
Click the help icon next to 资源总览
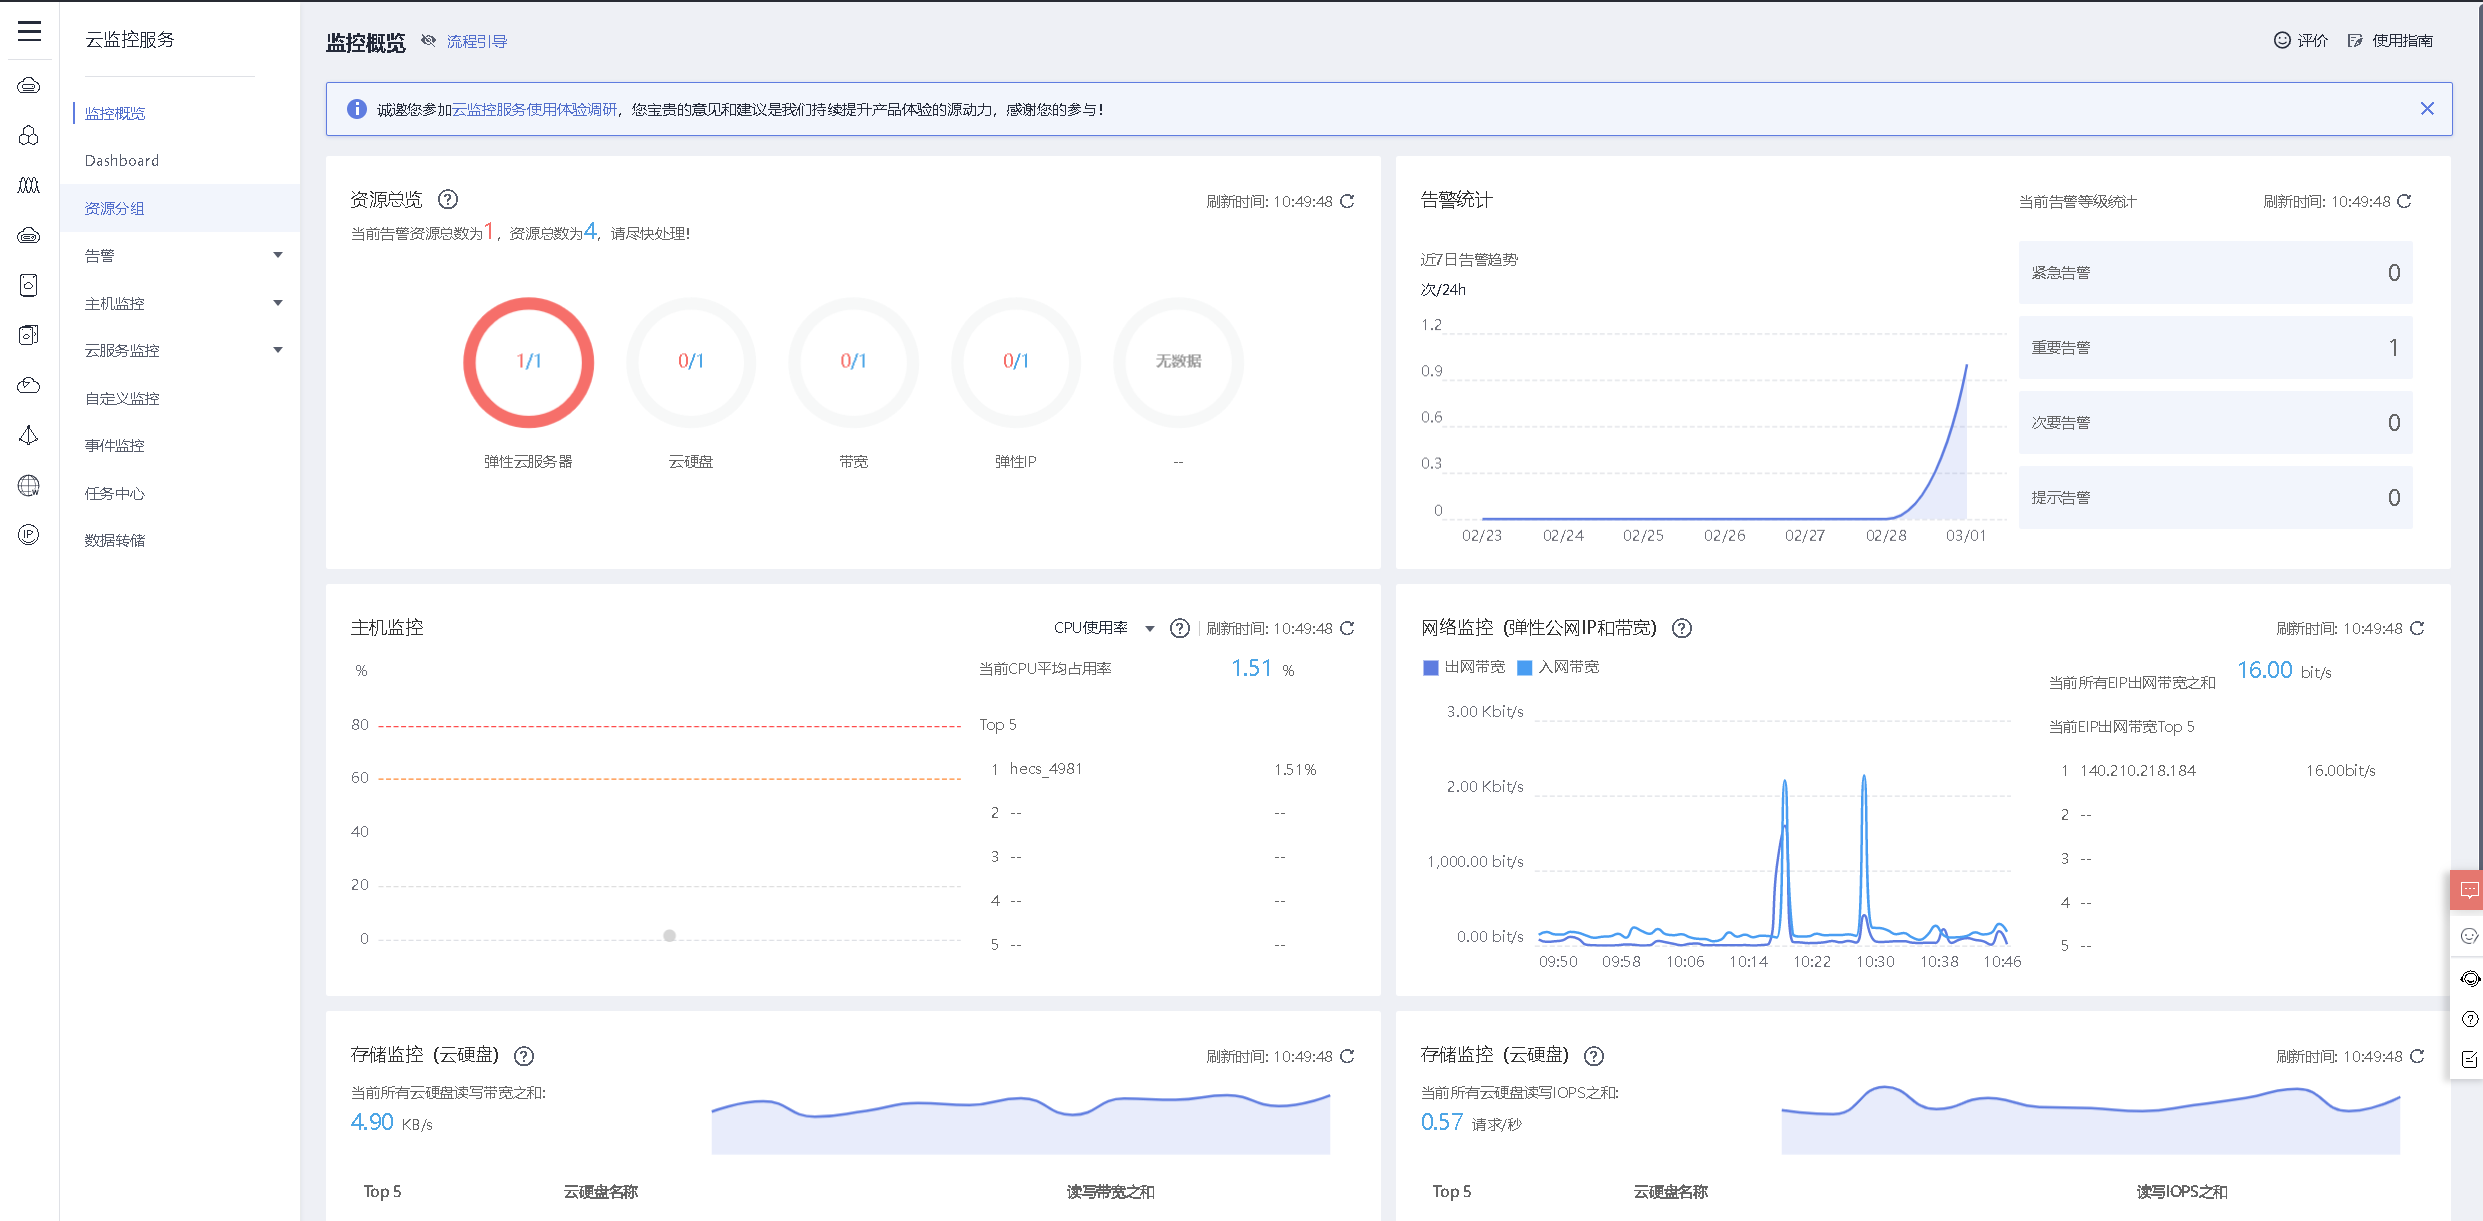[448, 199]
